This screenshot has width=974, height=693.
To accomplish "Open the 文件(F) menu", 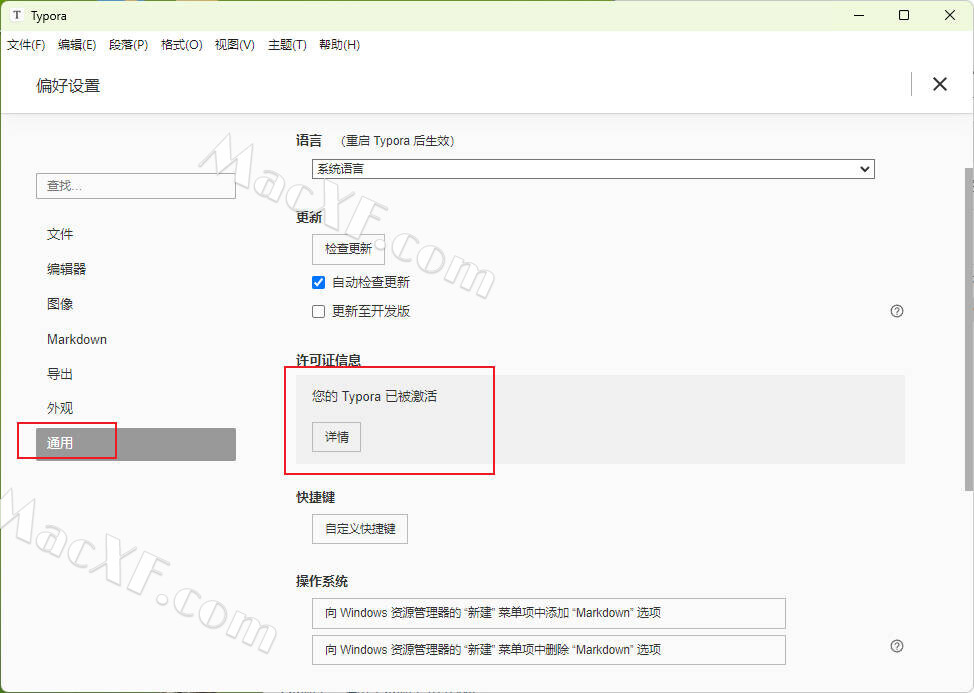I will pyautogui.click(x=26, y=45).
